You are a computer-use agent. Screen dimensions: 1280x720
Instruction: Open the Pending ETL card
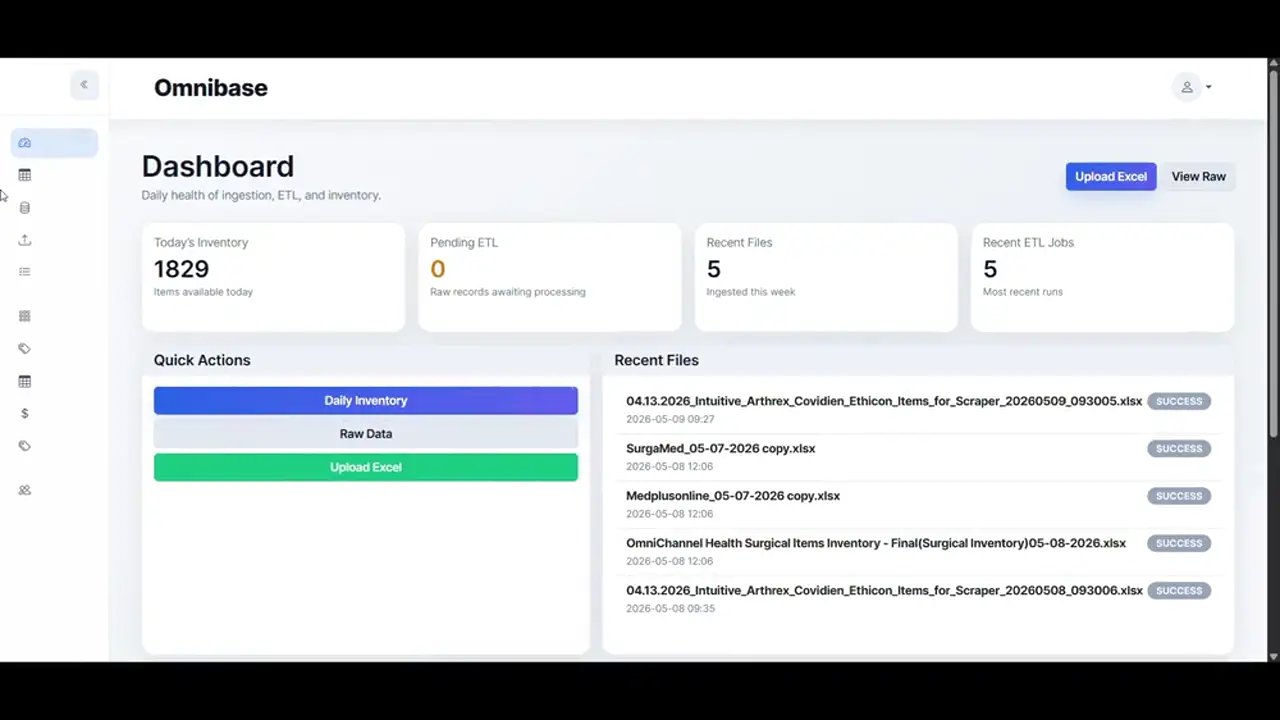tap(550, 277)
